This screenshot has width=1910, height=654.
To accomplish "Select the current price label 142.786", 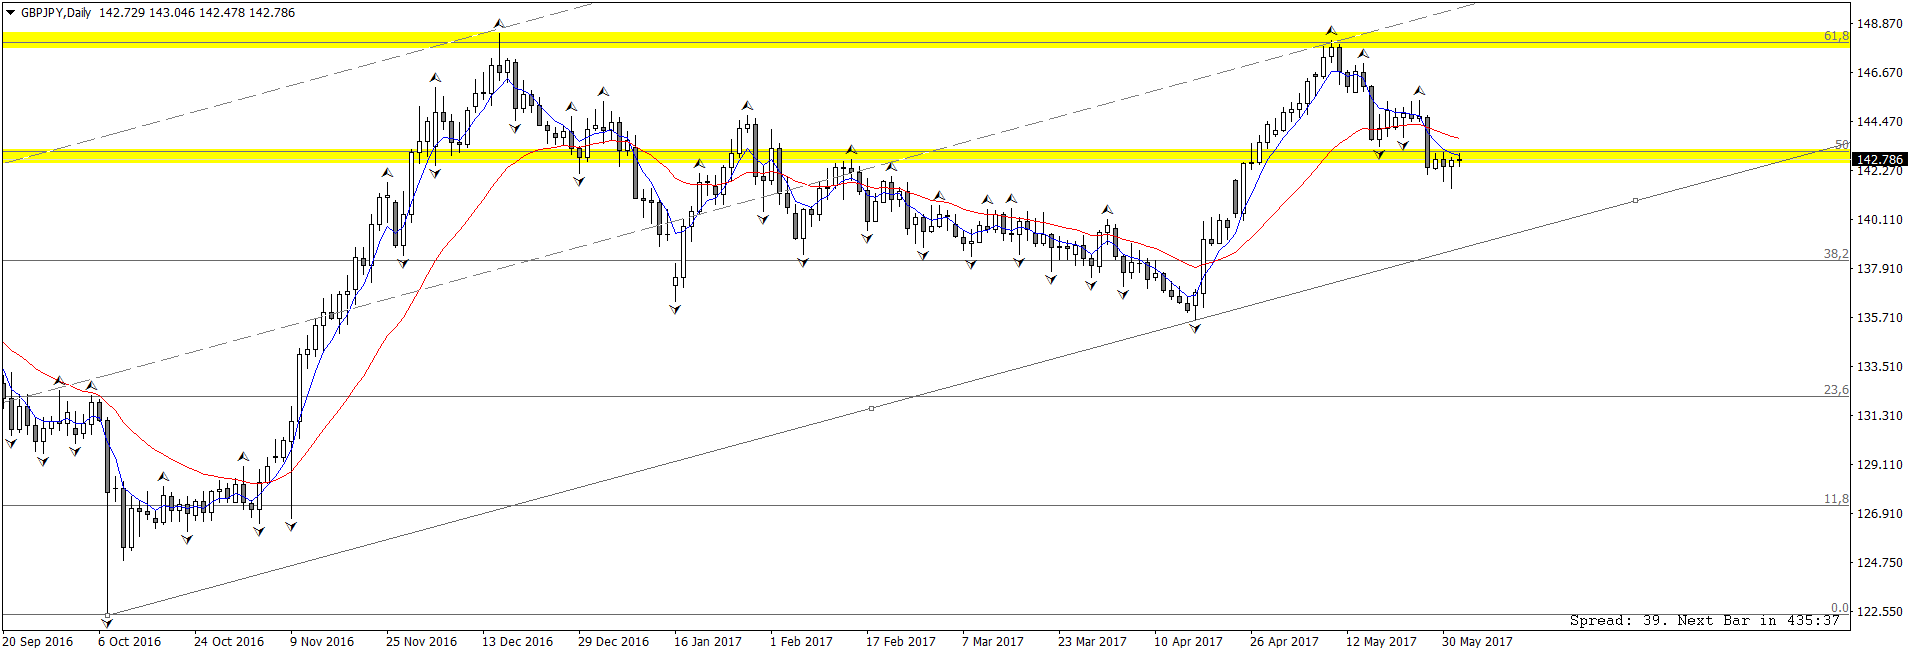I will point(1880,159).
